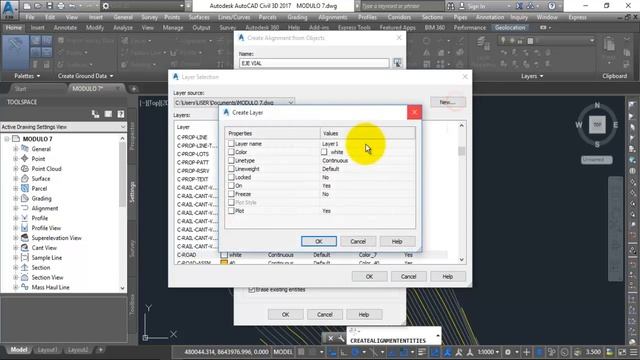The image size is (640, 360).
Task: Switch to the Annotate ribbon tab
Action: click(65, 27)
